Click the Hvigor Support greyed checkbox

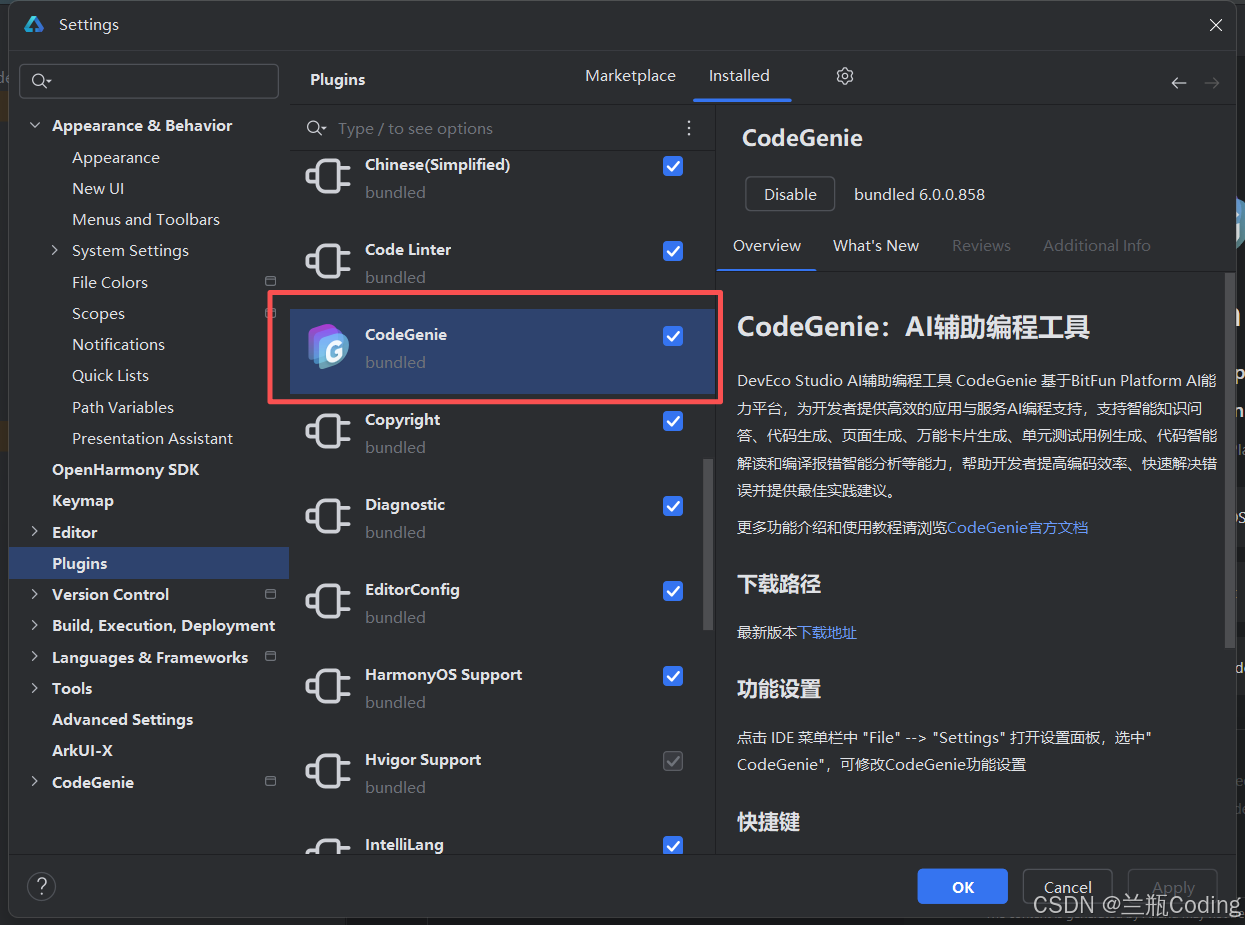pos(673,761)
